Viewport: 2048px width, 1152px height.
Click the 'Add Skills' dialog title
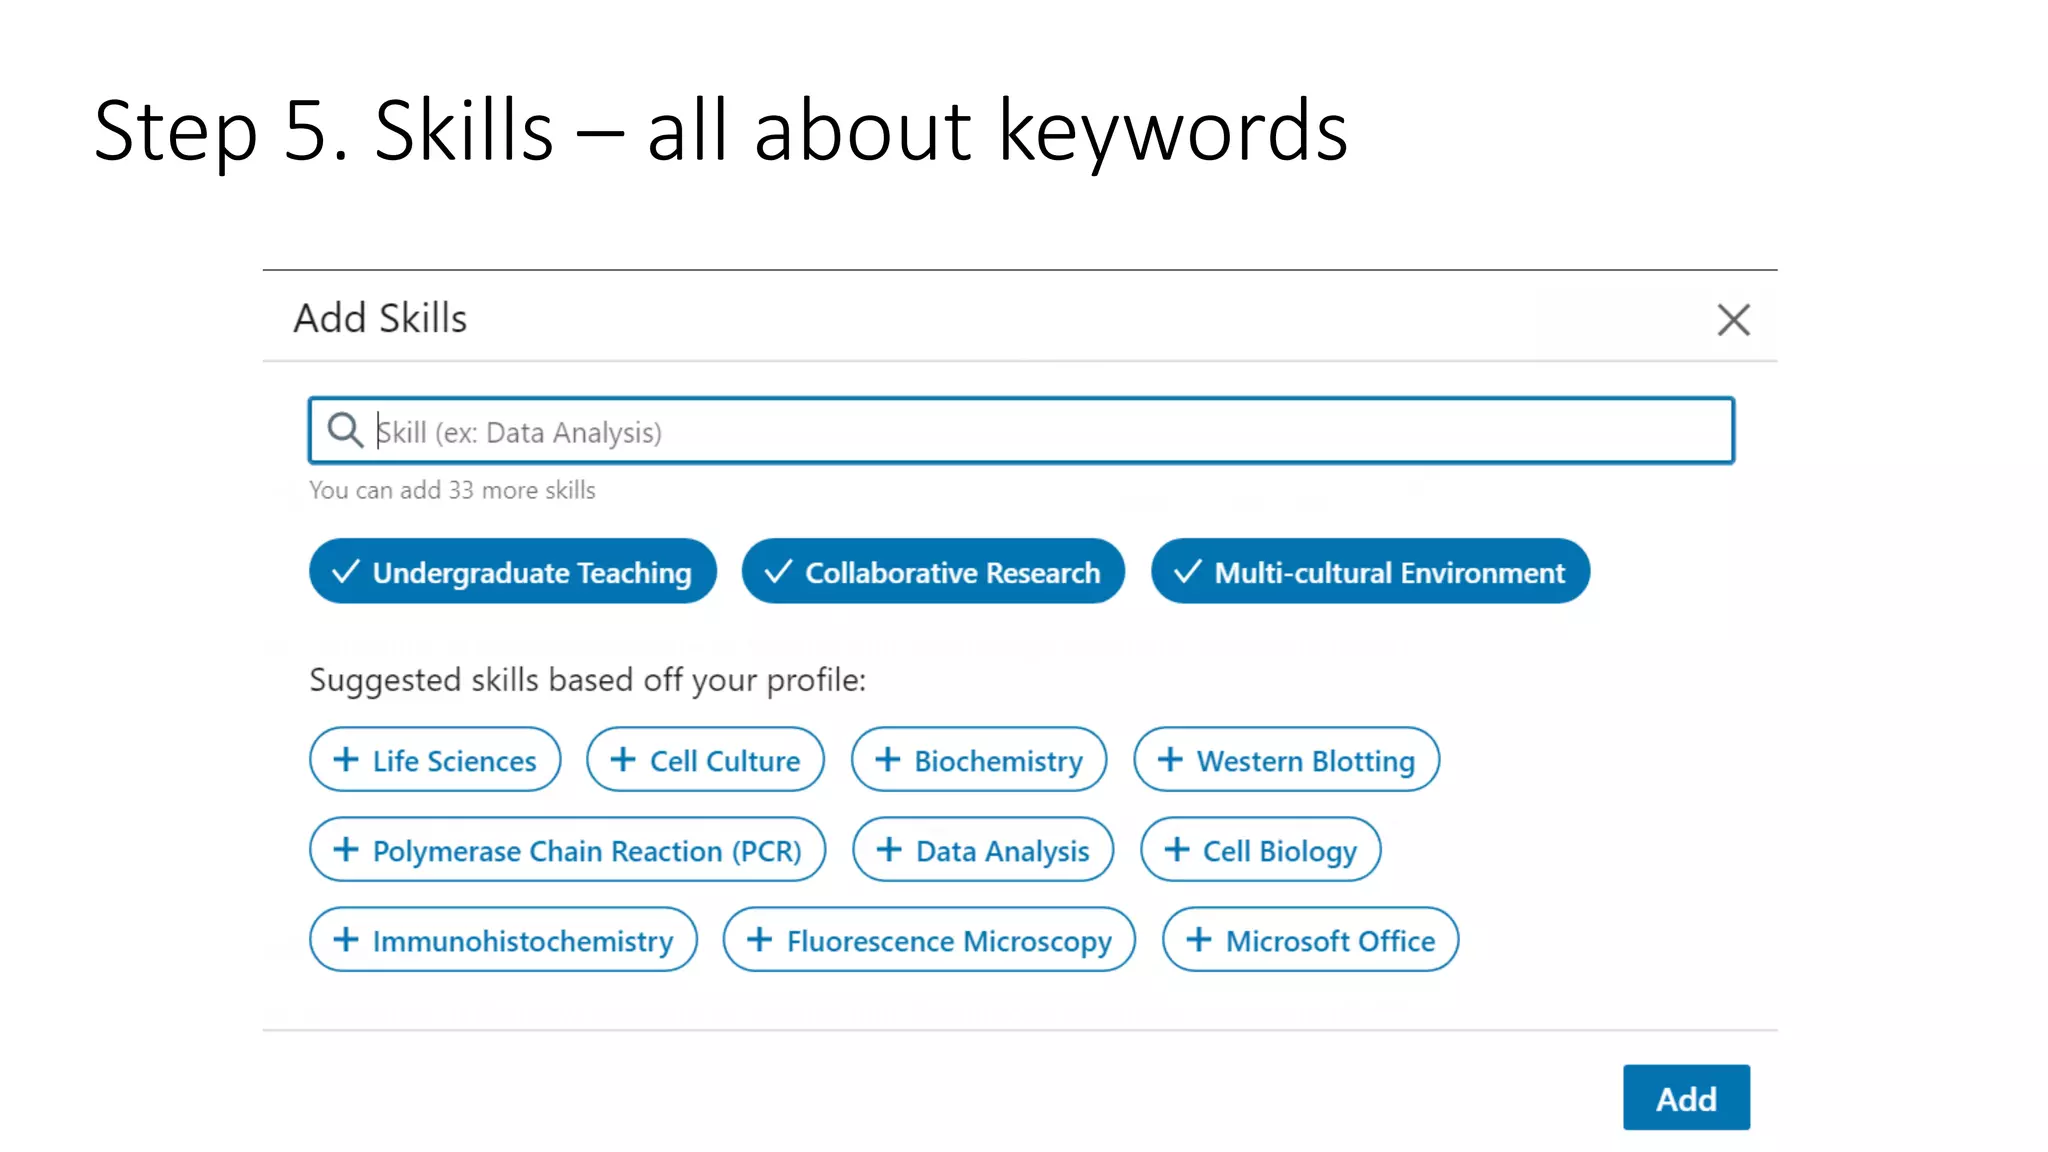click(x=380, y=318)
